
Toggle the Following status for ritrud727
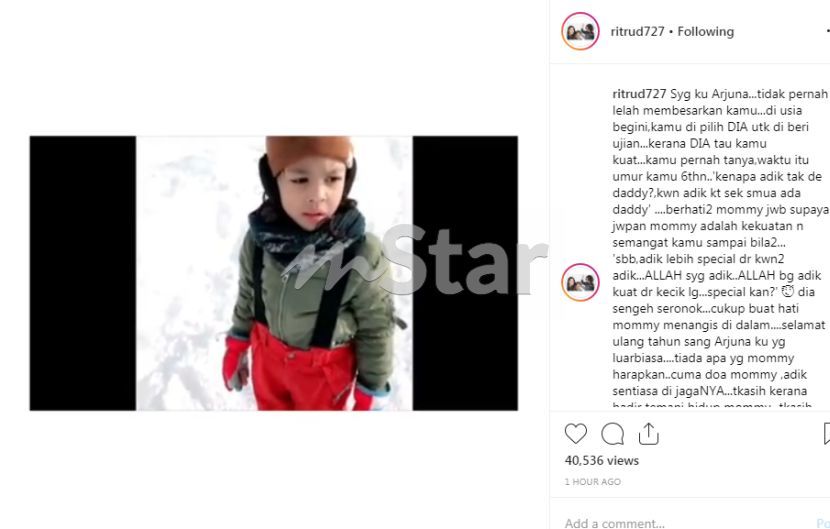coord(706,32)
